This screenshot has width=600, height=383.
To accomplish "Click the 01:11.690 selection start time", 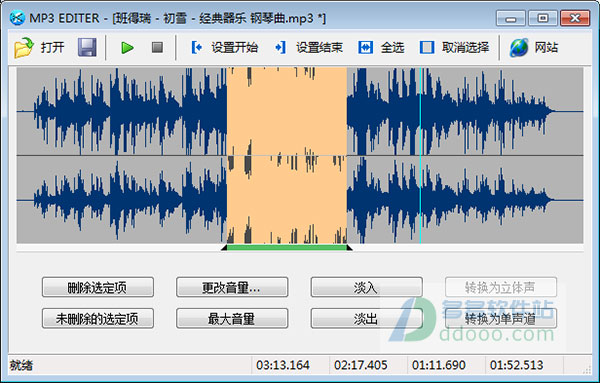I will click(439, 365).
